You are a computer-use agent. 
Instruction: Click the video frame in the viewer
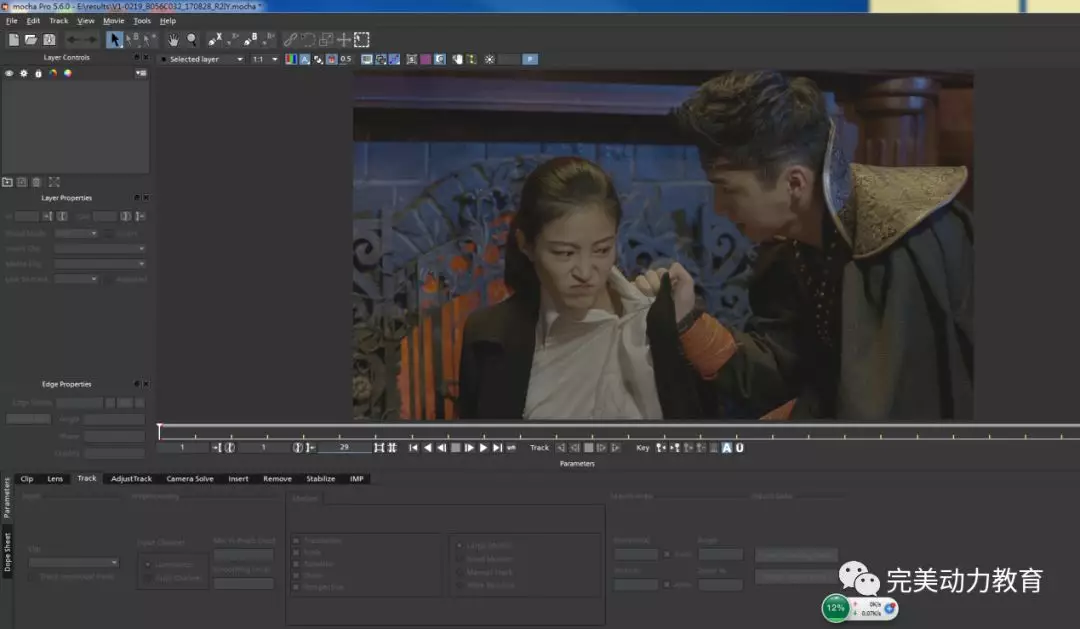(x=663, y=246)
